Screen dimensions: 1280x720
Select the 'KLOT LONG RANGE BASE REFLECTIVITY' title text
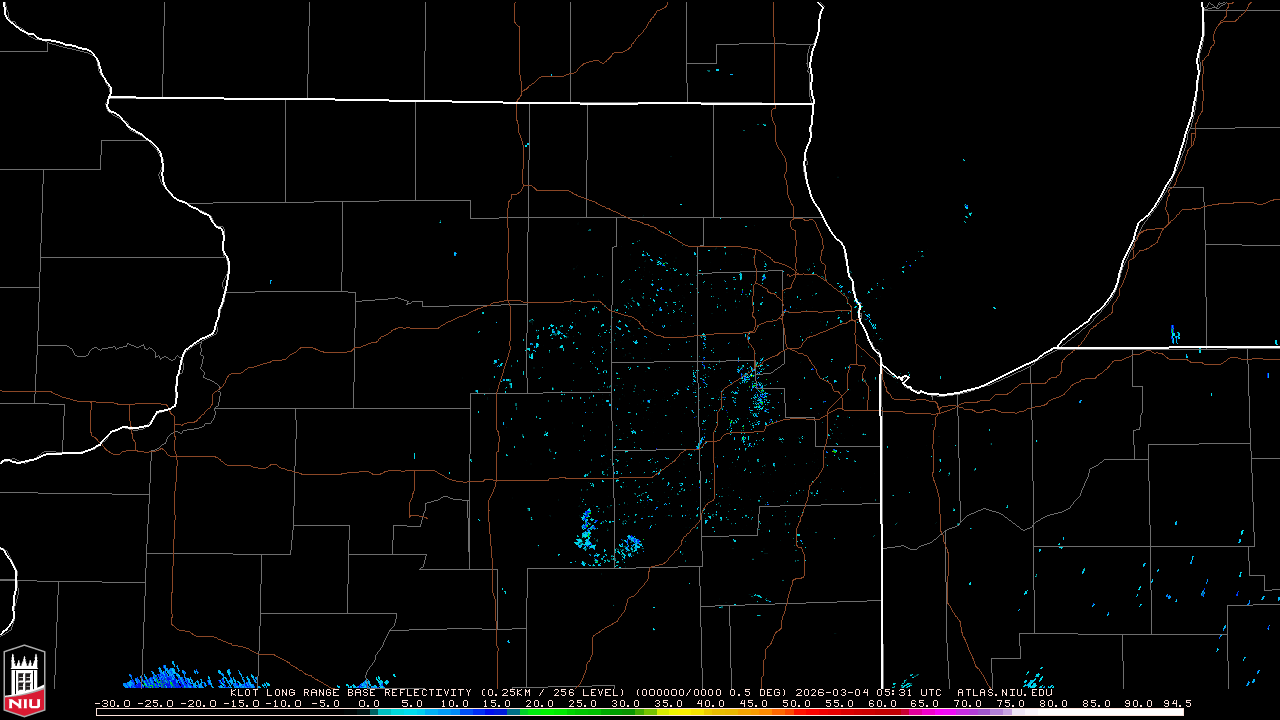(x=352, y=692)
